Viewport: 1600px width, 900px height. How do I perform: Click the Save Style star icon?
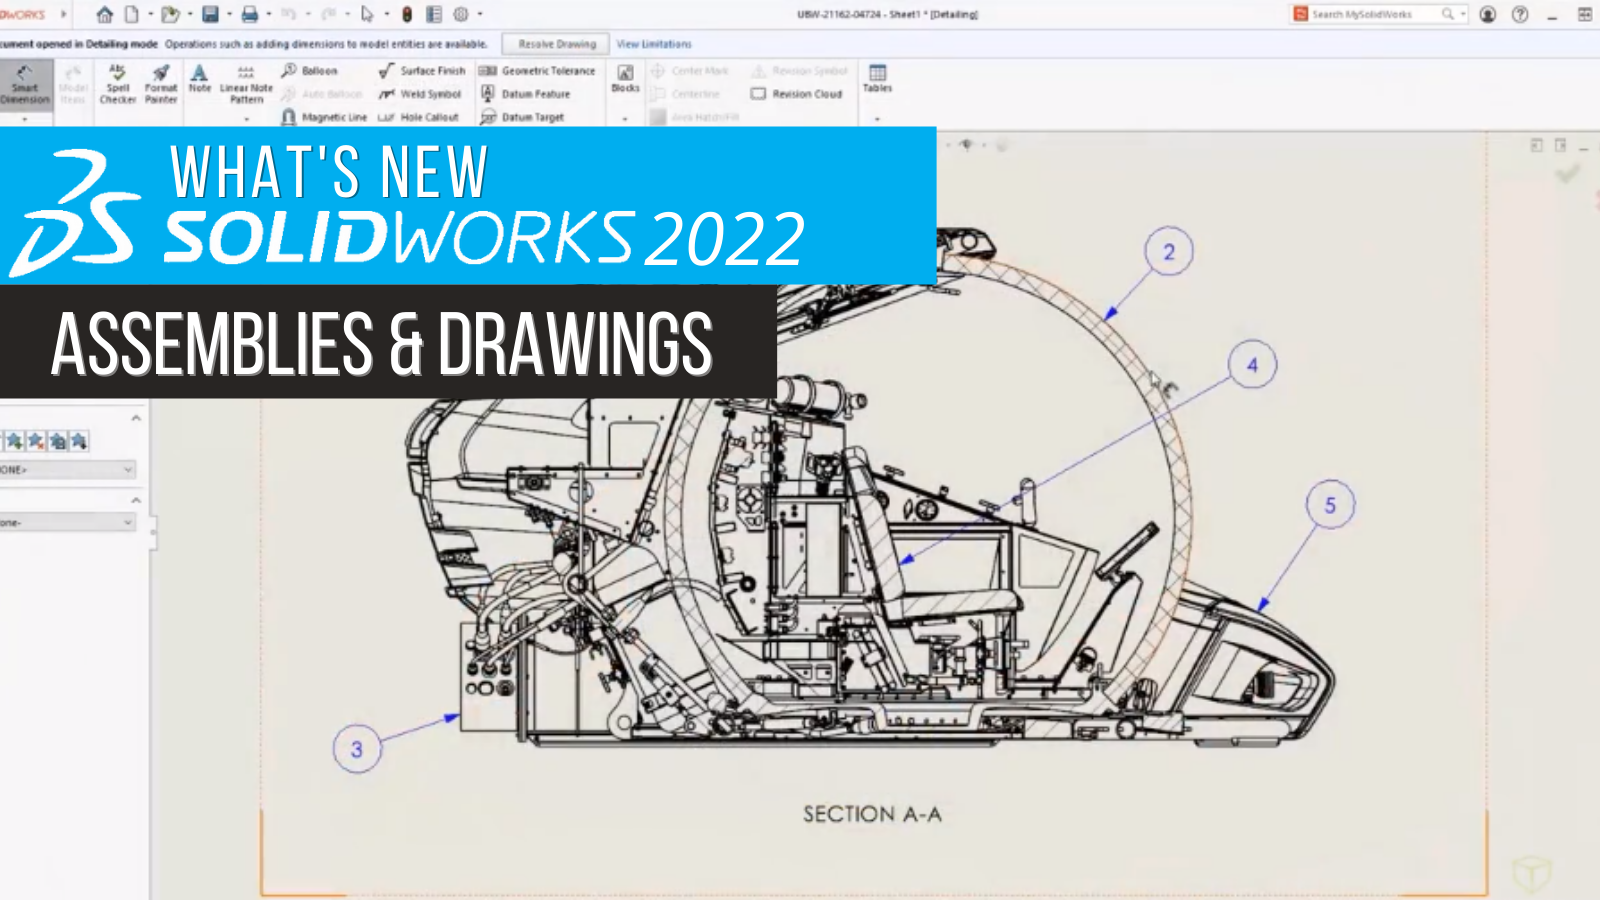pyautogui.click(x=58, y=441)
